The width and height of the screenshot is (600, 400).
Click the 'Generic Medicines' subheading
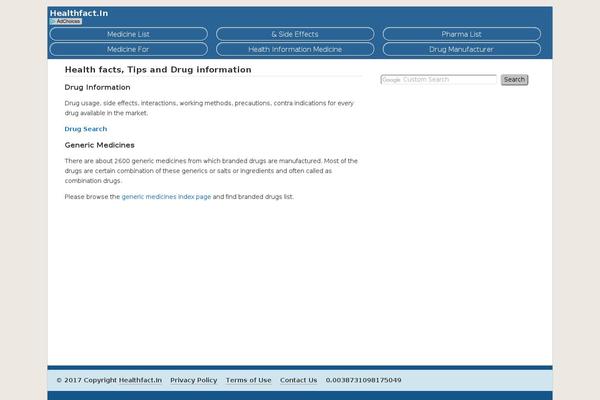[99, 145]
